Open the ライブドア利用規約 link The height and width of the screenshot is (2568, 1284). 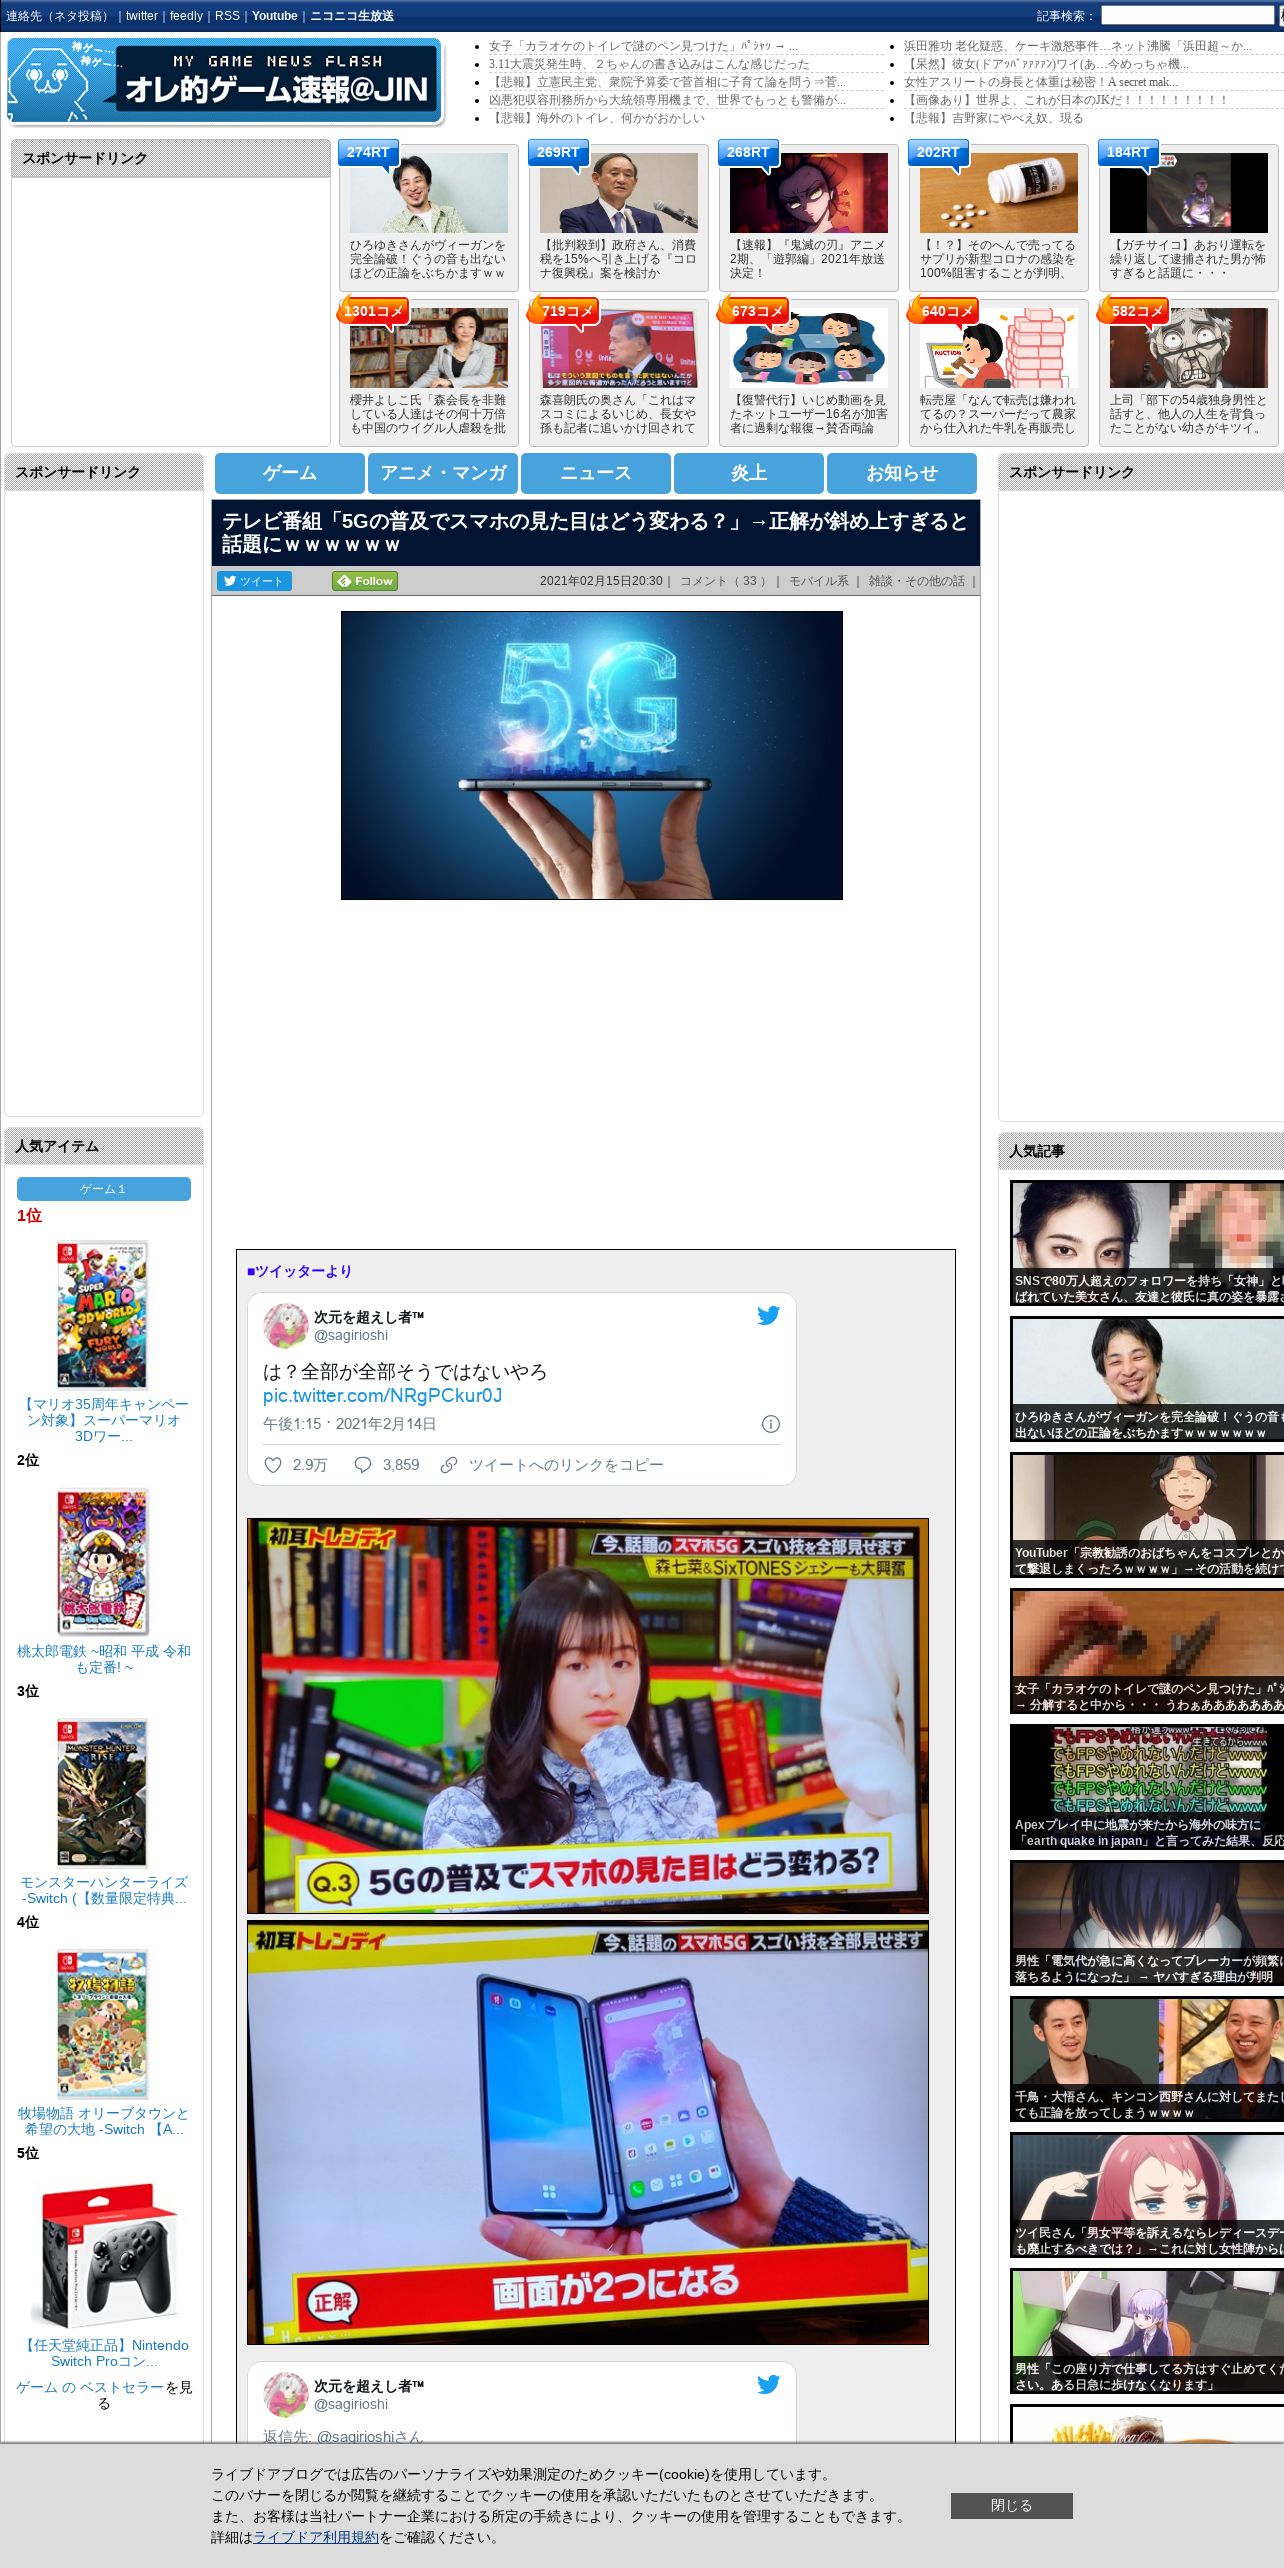(316, 2537)
